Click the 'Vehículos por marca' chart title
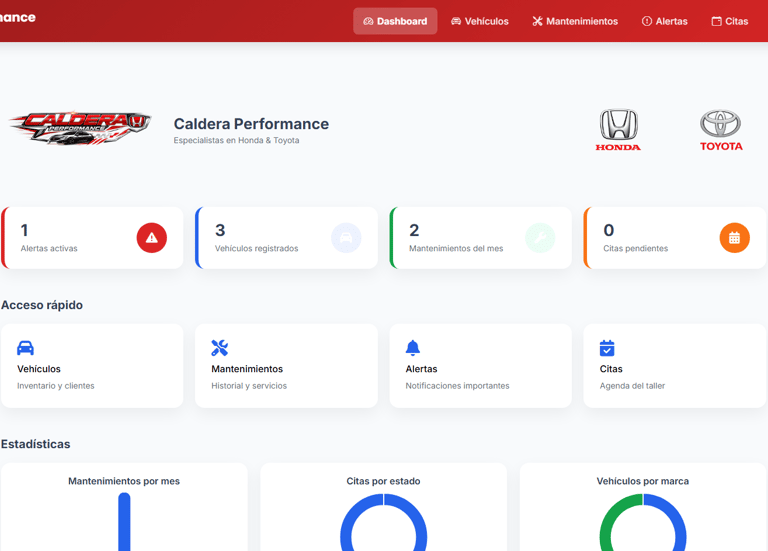The width and height of the screenshot is (768, 551). (643, 481)
